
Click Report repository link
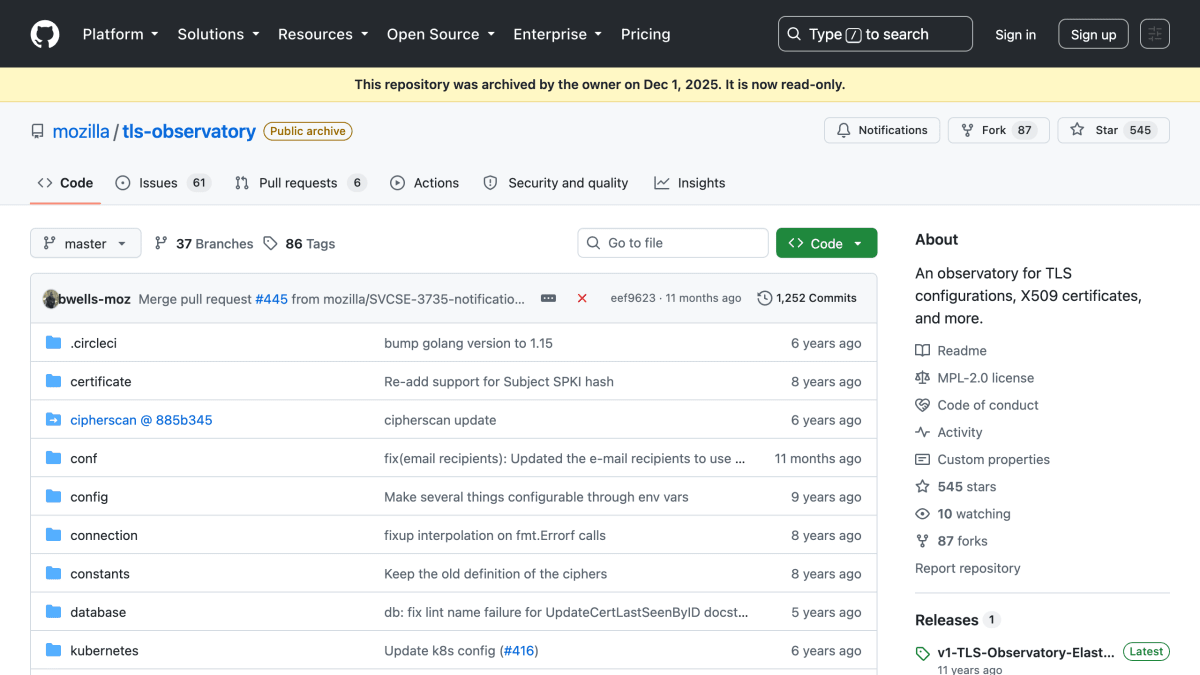point(968,568)
